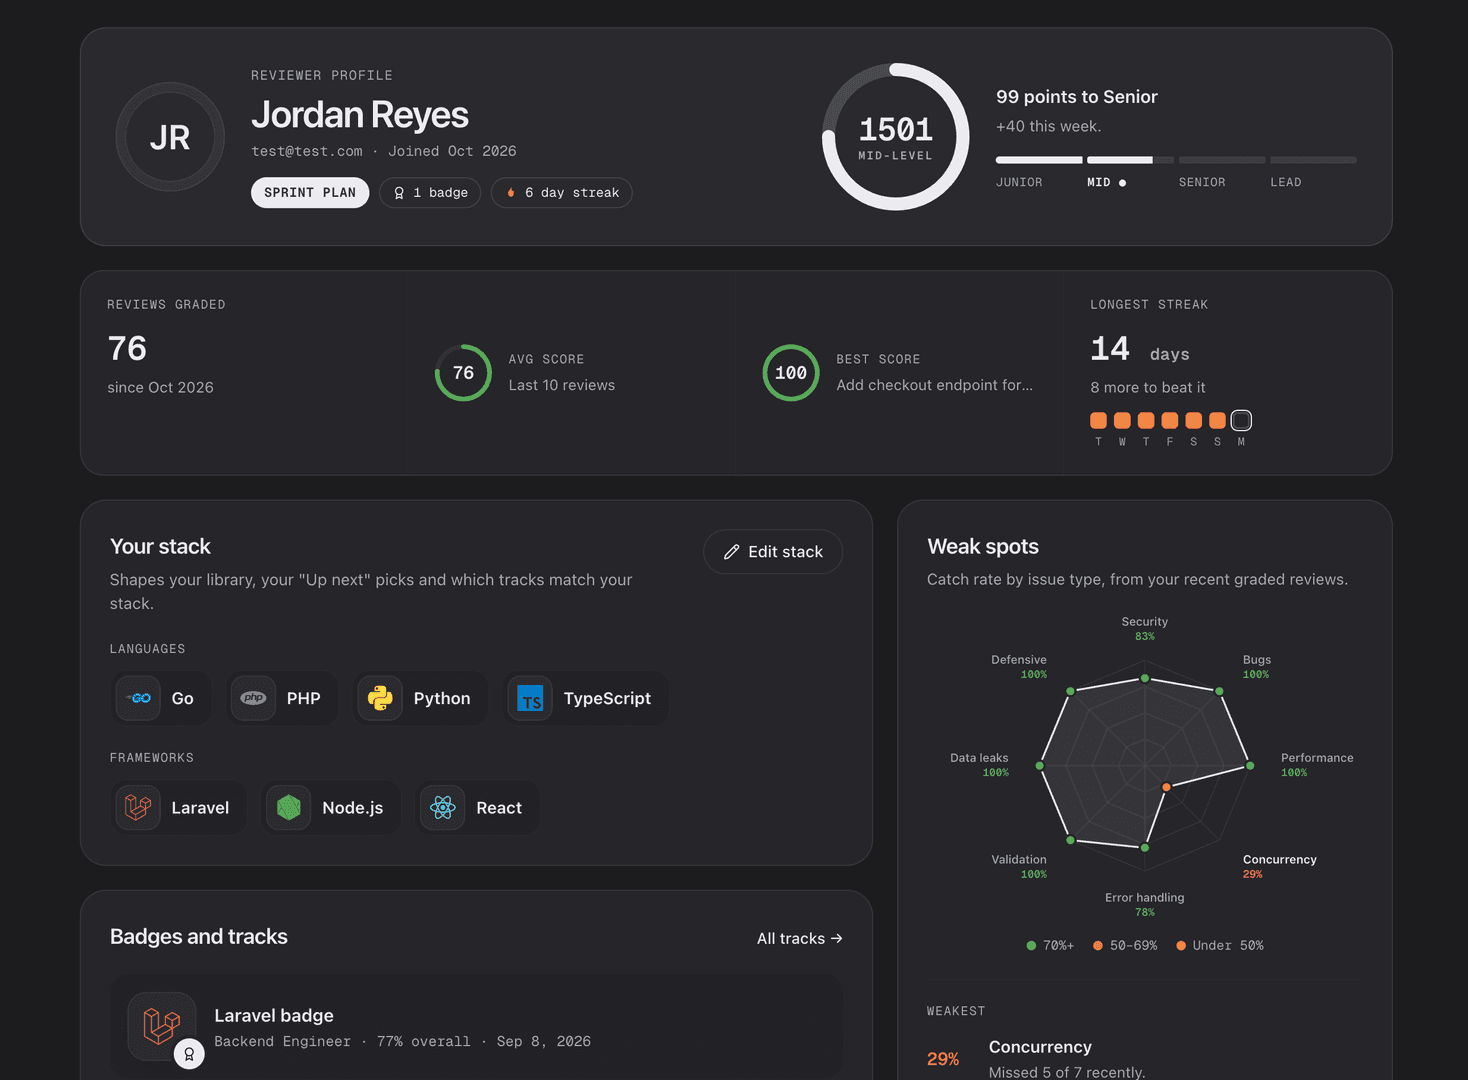Click the 6 day streak pill
The image size is (1468, 1080).
pyautogui.click(x=561, y=193)
